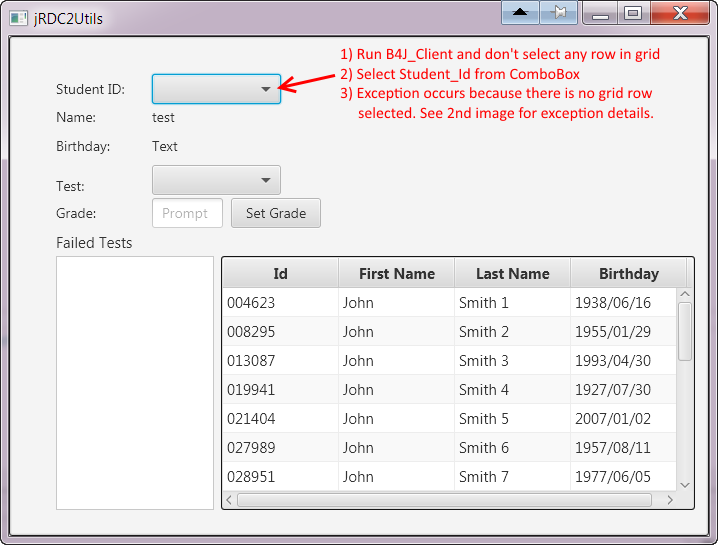The image size is (718, 545).
Task: Click the Smith 5 last name cell
Action: coord(512,418)
